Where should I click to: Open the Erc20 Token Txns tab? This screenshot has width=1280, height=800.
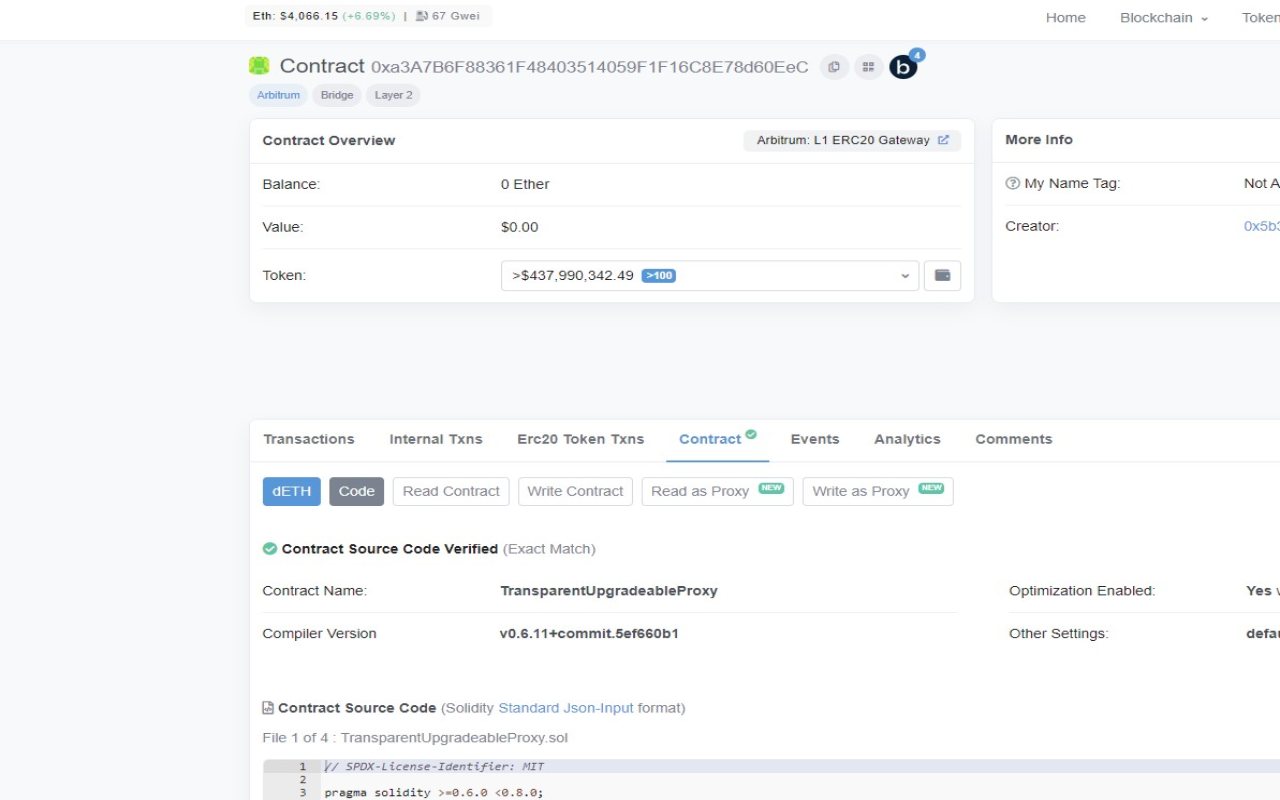pos(580,439)
